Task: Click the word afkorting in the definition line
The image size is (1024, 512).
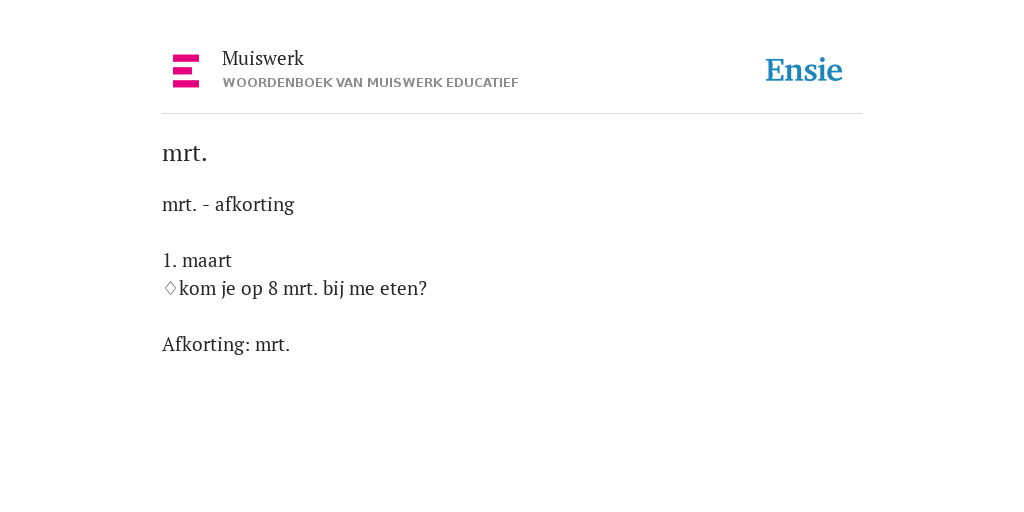Action: point(255,204)
